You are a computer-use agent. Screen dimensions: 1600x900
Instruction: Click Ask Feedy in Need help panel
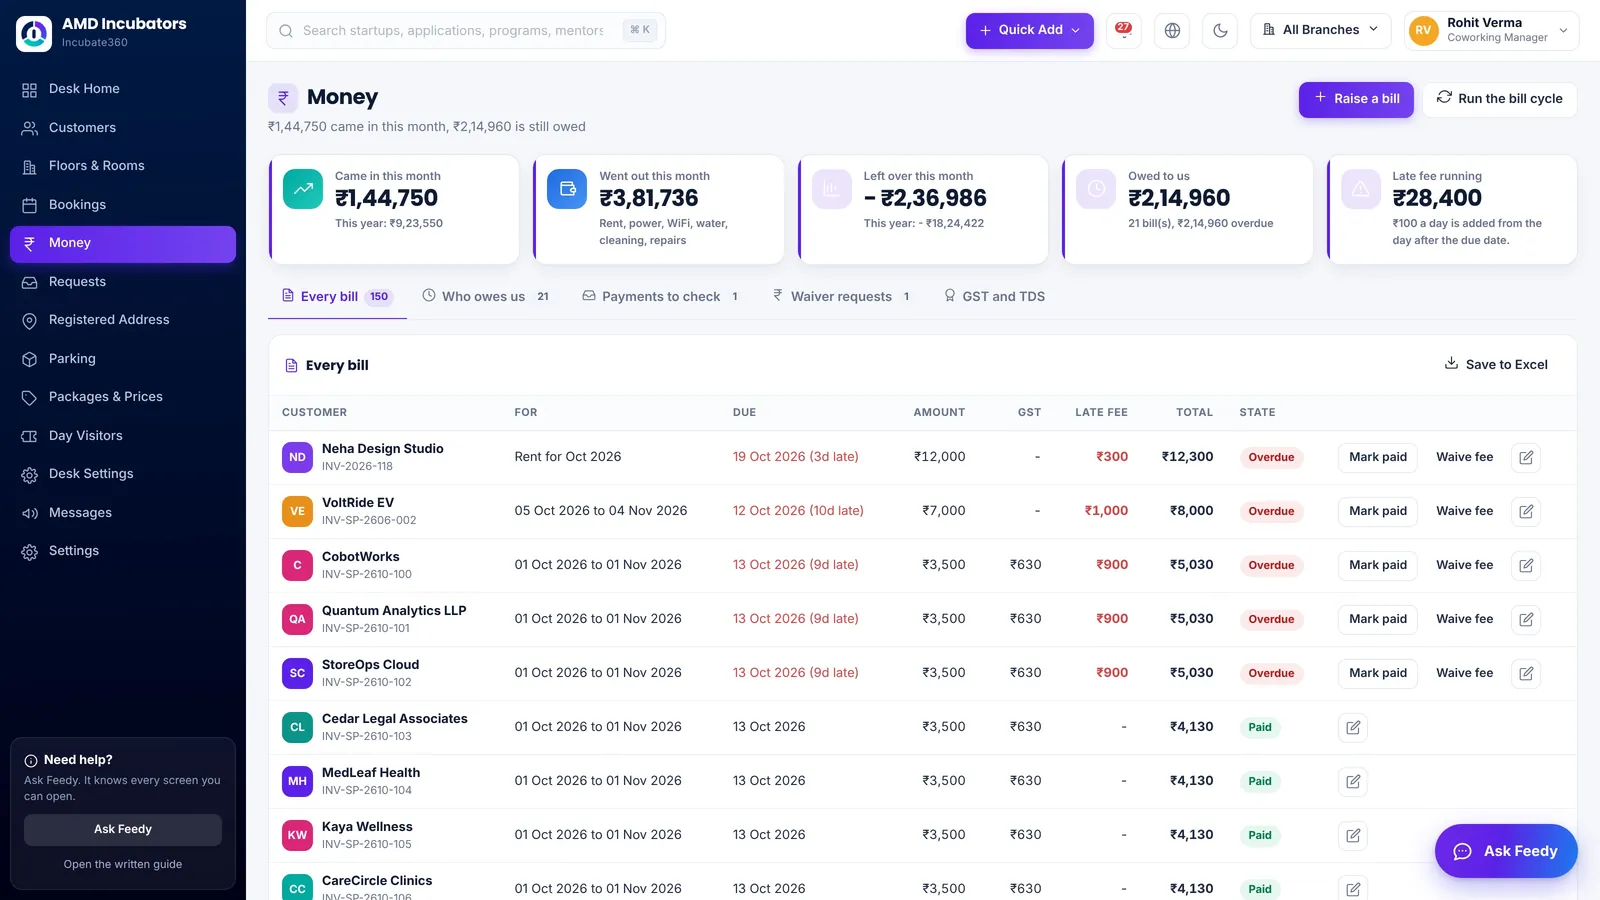click(x=123, y=830)
